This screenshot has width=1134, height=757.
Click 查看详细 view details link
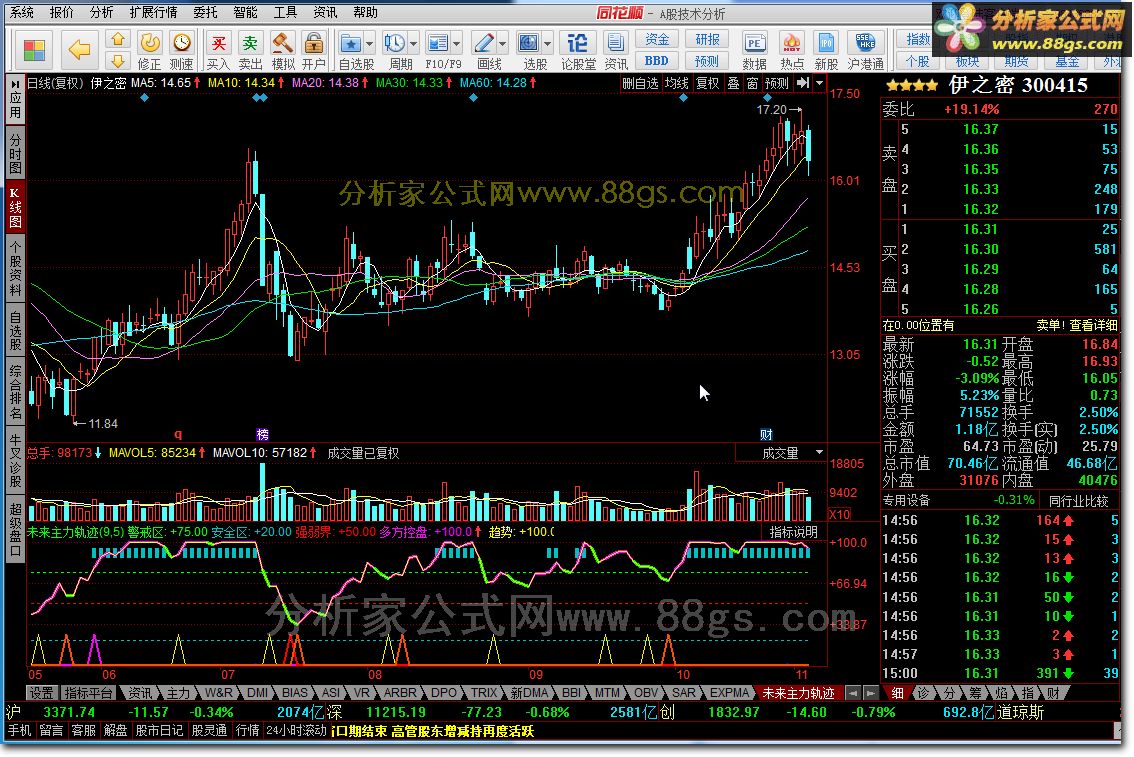[x=1094, y=325]
